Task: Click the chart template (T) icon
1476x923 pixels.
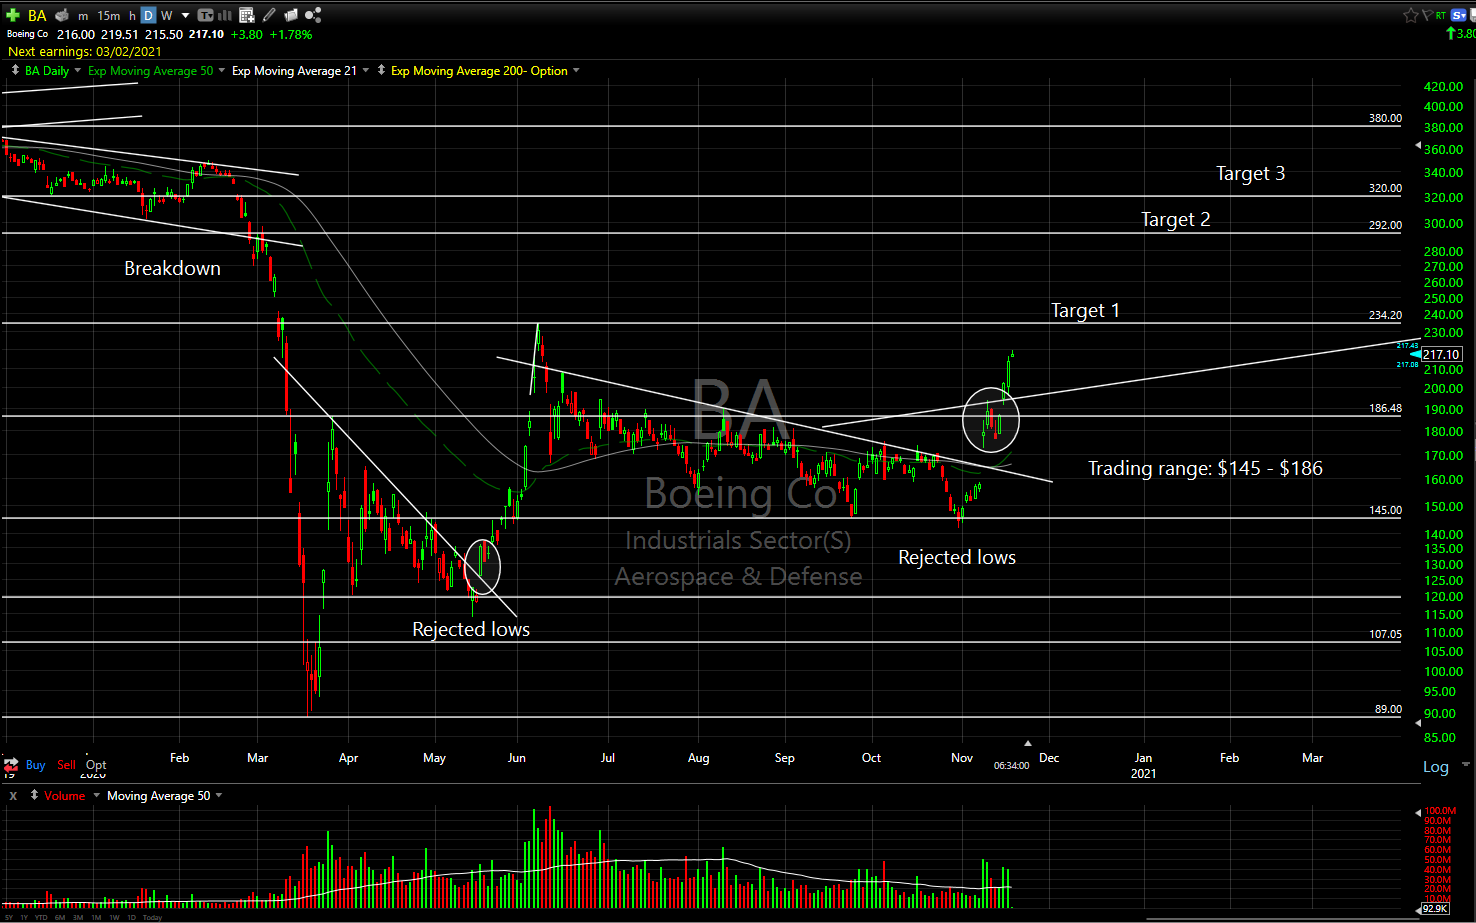Action: (206, 15)
